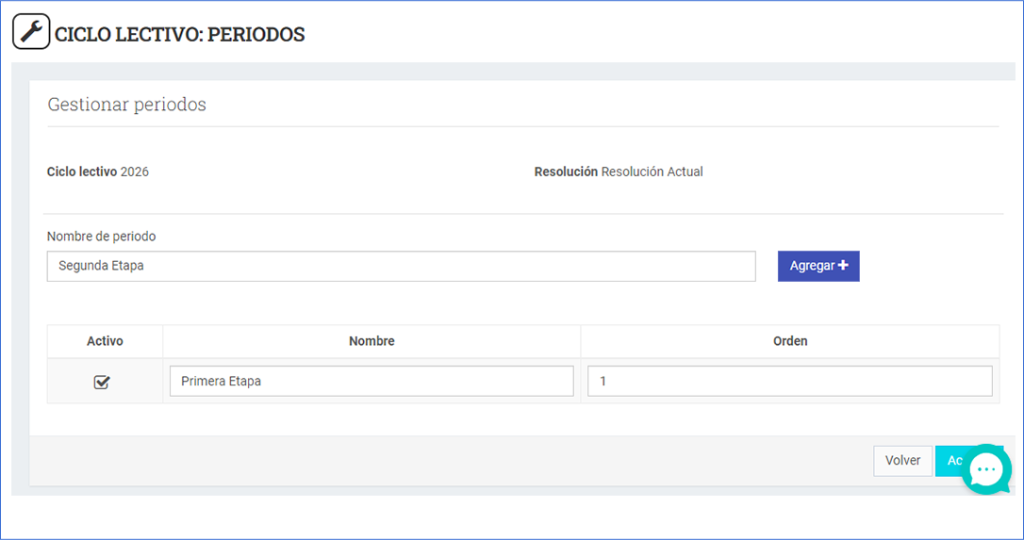Open the chat bubble widget
Screen dimensions: 1024x540
[x=986, y=469]
